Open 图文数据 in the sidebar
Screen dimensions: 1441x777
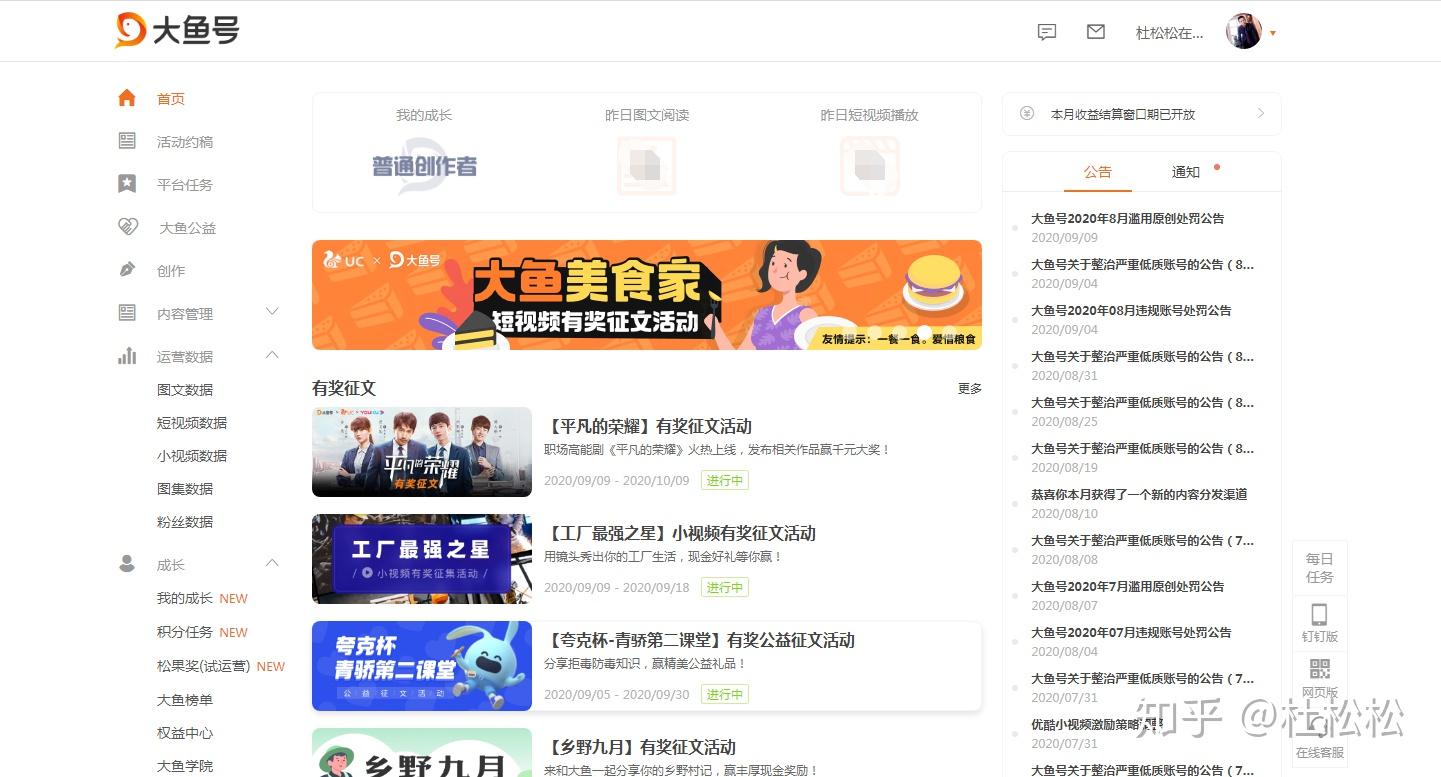[185, 390]
